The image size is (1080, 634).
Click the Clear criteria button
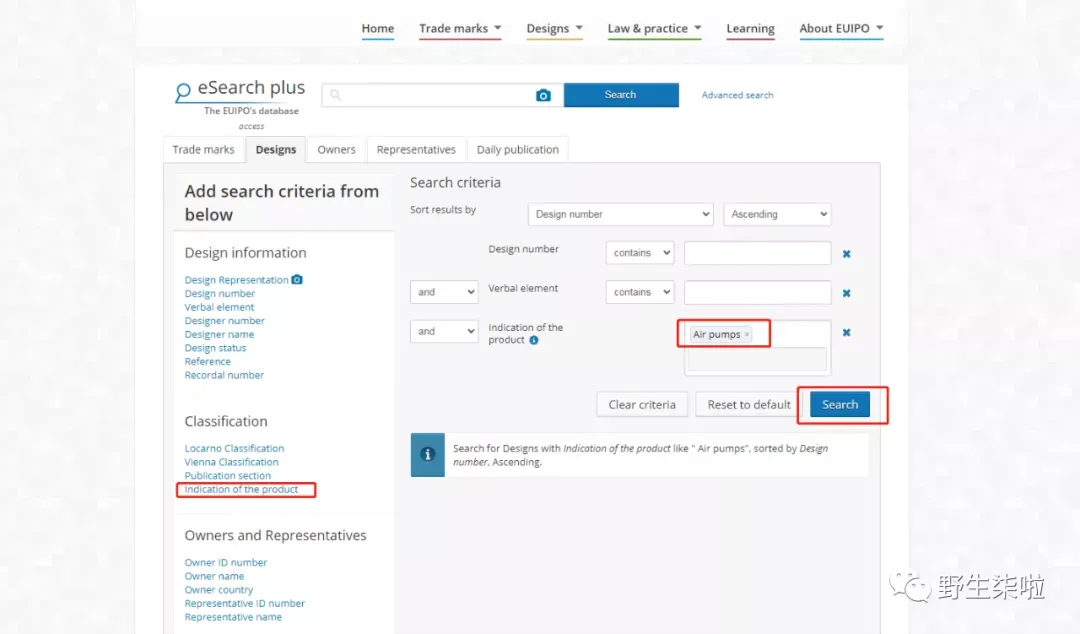[x=642, y=405]
